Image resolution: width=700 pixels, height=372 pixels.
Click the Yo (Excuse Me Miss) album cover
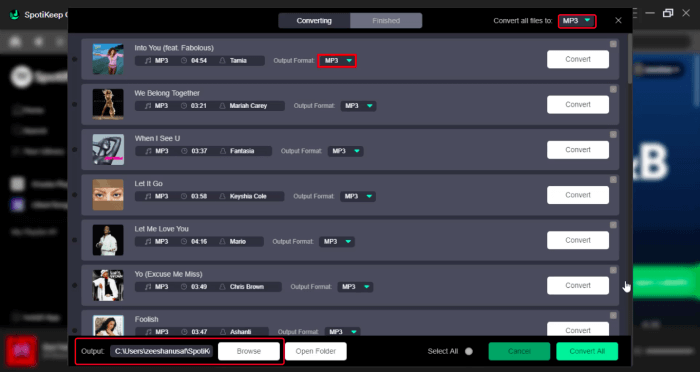point(108,285)
